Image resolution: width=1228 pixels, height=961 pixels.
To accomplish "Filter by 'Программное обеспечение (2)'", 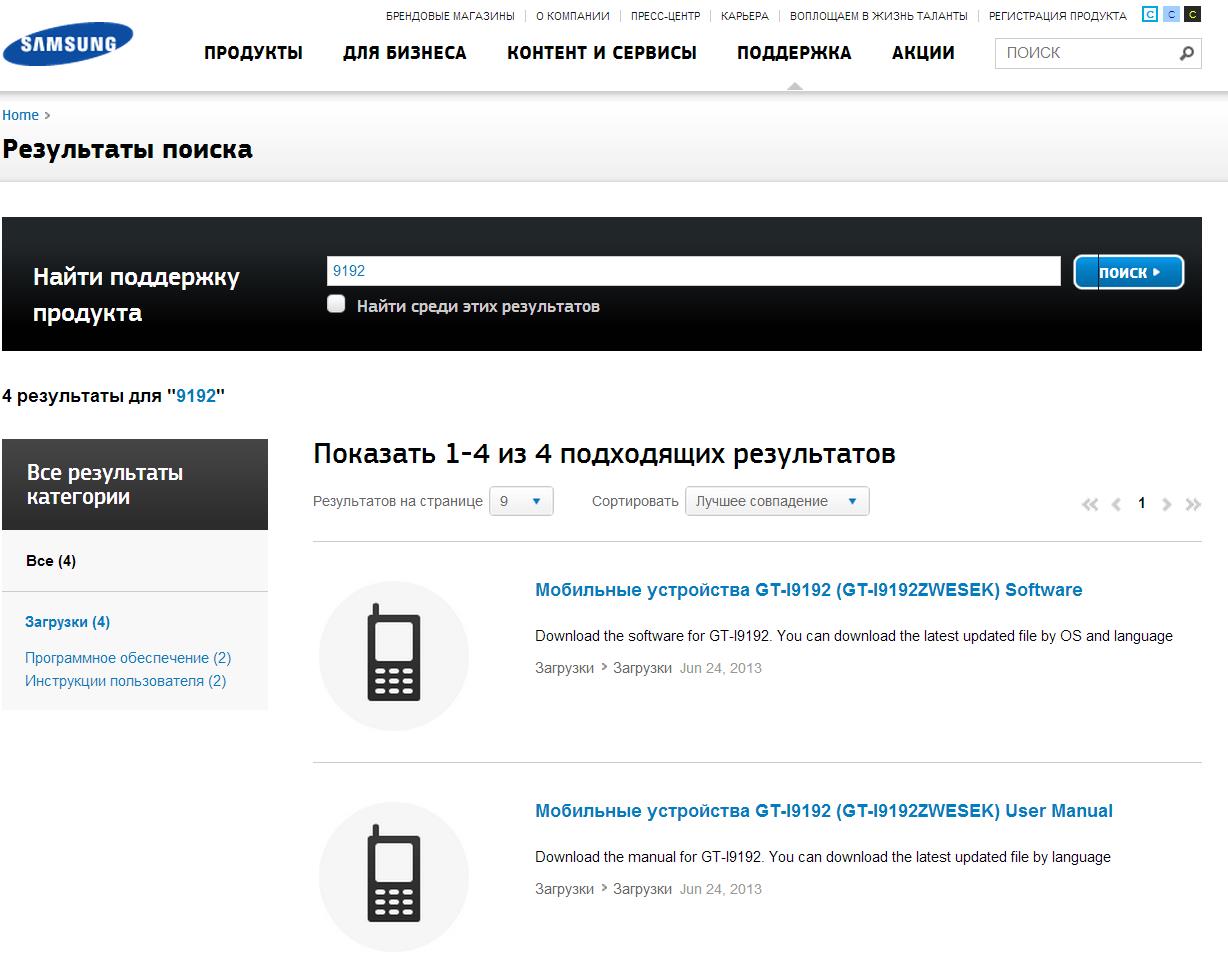I will click(128, 658).
